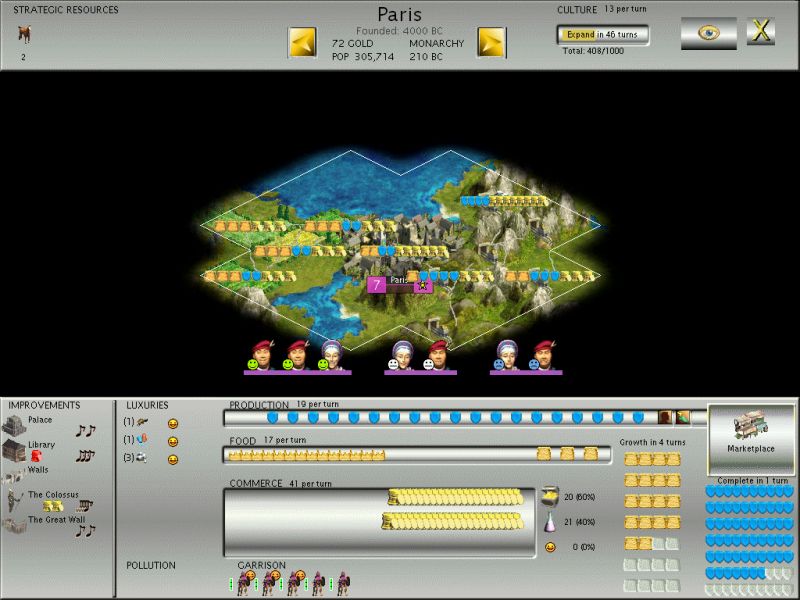Image resolution: width=800 pixels, height=600 pixels.
Task: Click the Palace culture music notes
Action: (86, 431)
